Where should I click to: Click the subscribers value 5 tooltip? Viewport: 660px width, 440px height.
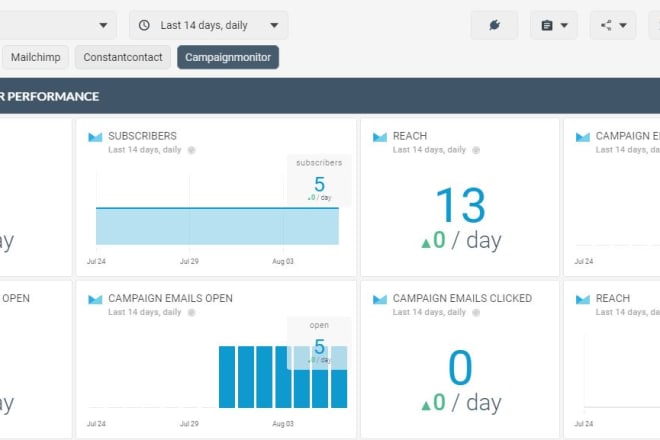pos(319,181)
